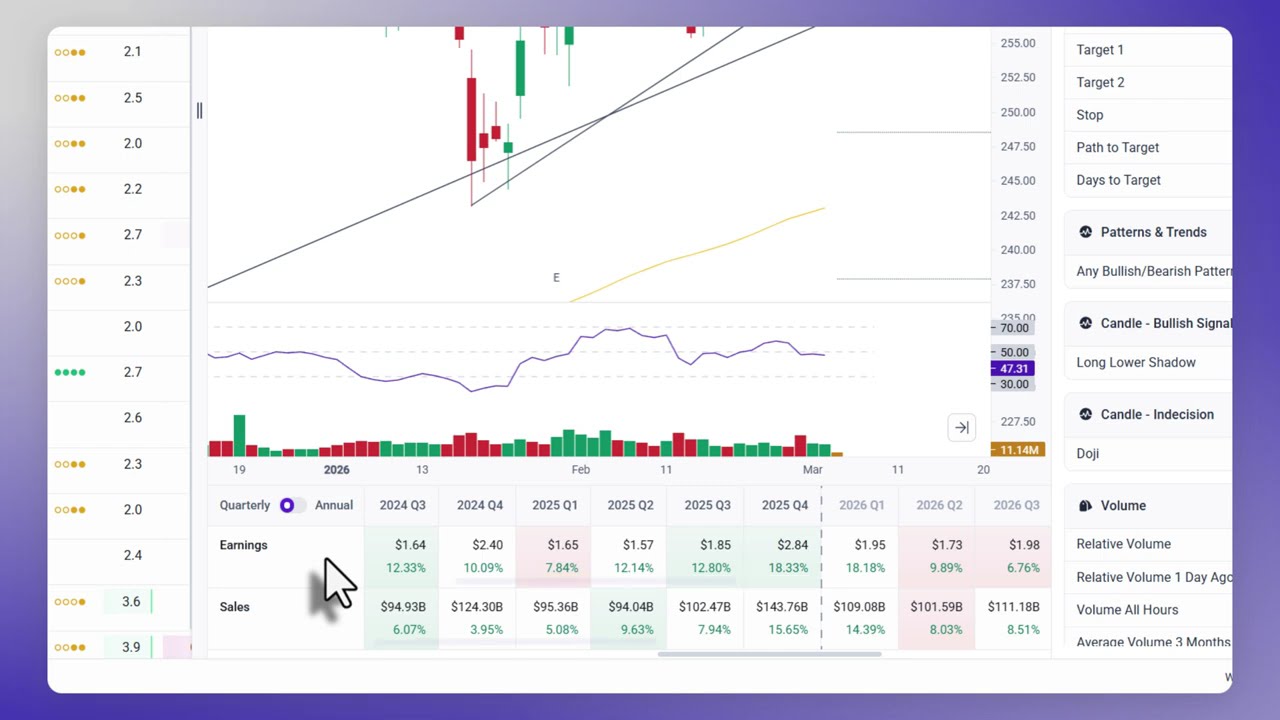Click the E earnings marker on chart
Image resolution: width=1280 pixels, height=720 pixels.
556,278
